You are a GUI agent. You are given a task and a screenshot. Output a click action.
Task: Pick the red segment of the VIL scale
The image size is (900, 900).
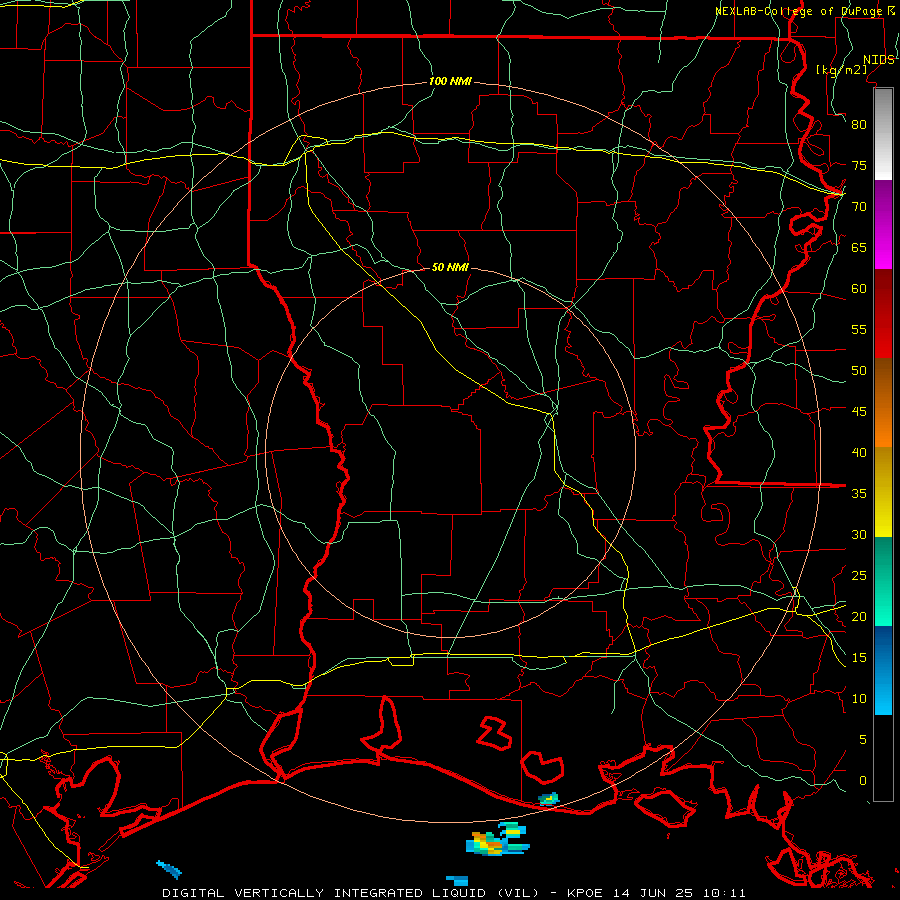(x=883, y=314)
